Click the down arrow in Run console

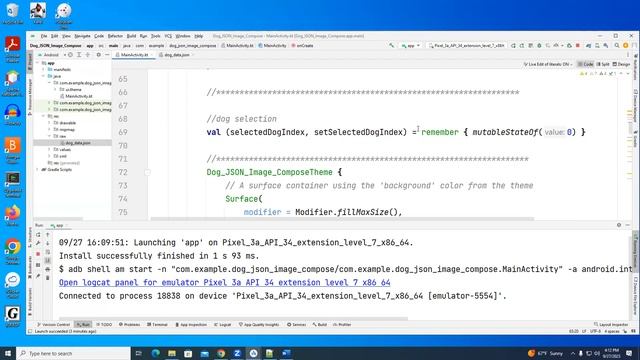(x=48, y=243)
